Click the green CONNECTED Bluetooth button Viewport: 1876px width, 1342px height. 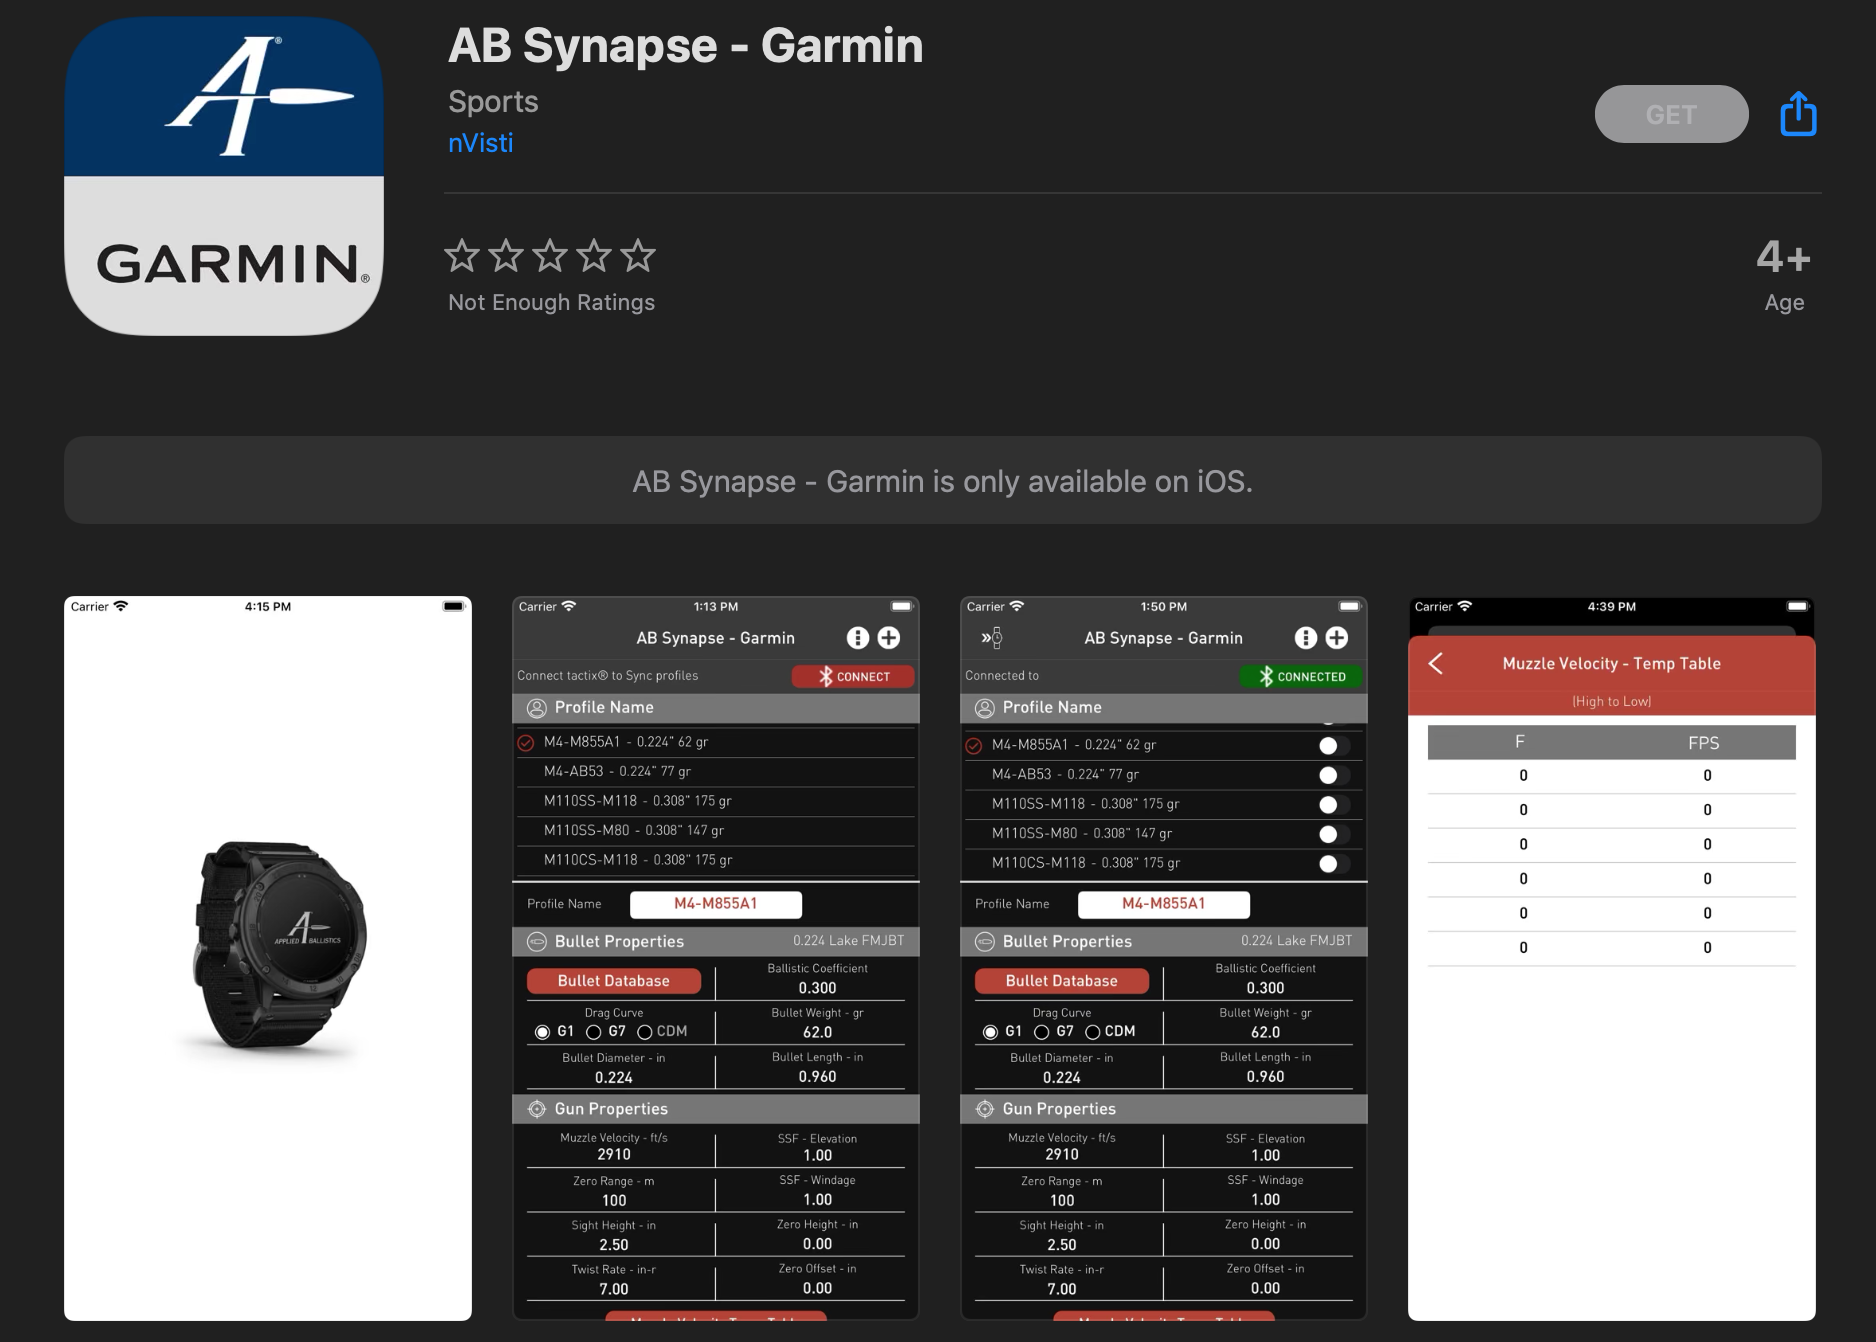(1301, 676)
